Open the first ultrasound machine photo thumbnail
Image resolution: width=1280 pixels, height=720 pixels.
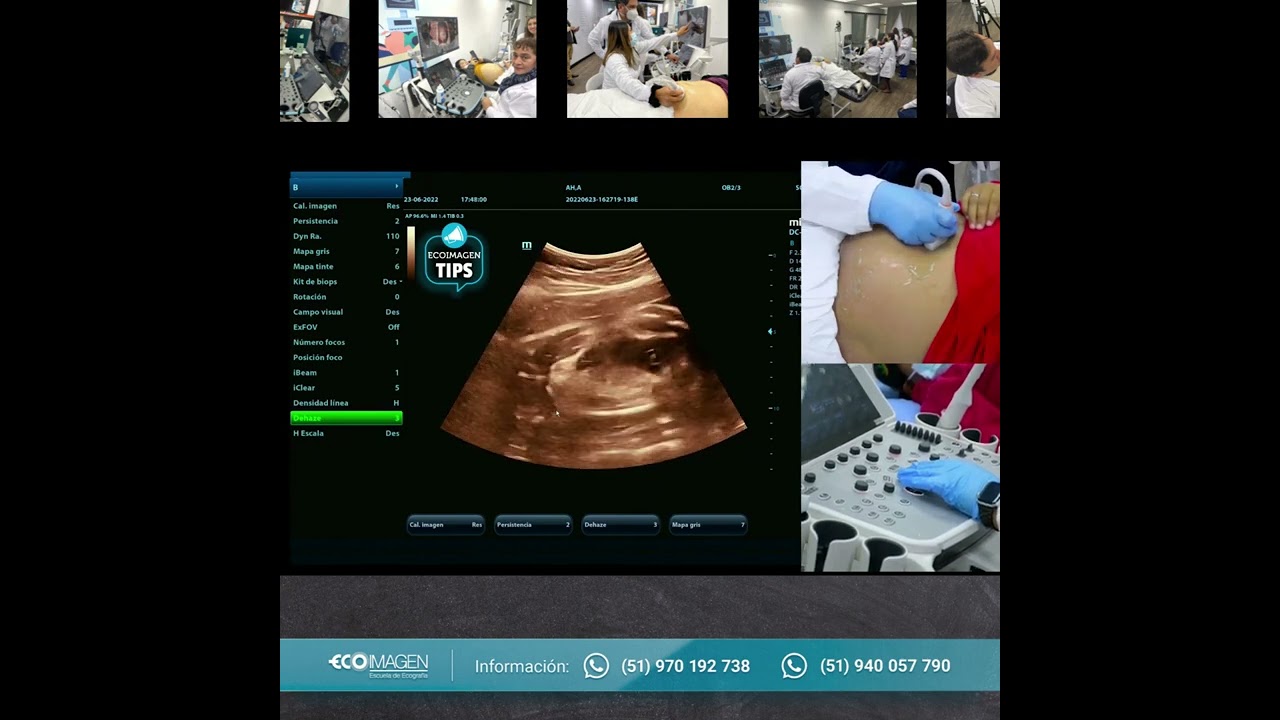click(x=314, y=60)
